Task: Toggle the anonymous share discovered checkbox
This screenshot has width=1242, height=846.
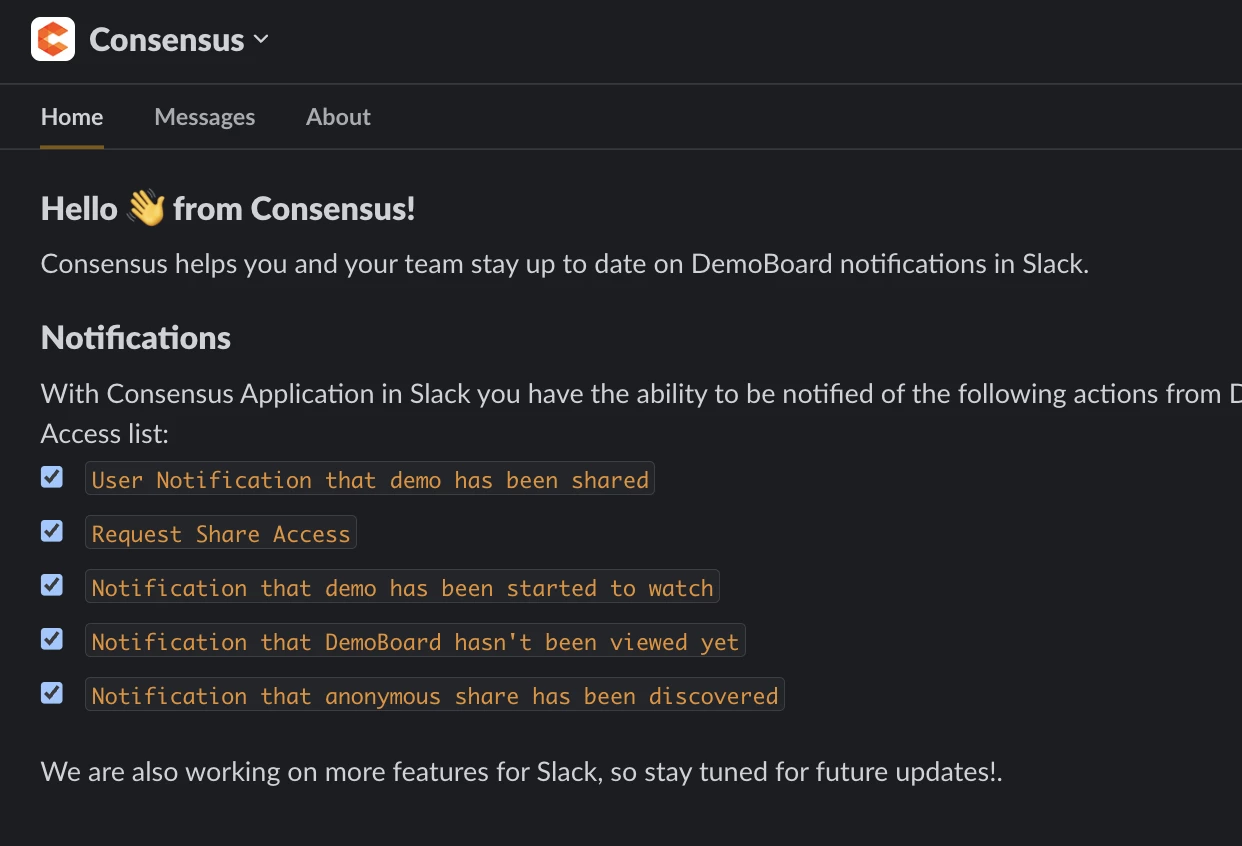Action: tap(52, 693)
